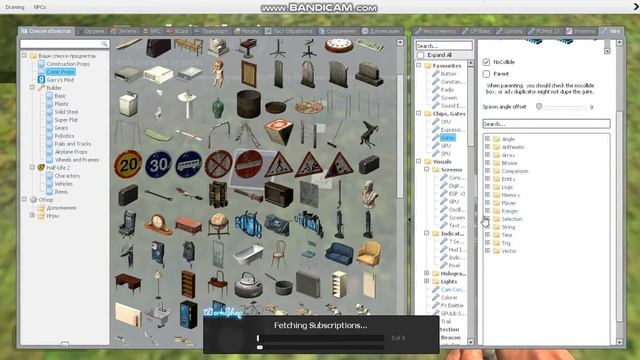Focus the spawn list search field
The width and height of the screenshot is (640, 360).
(x=64, y=44)
